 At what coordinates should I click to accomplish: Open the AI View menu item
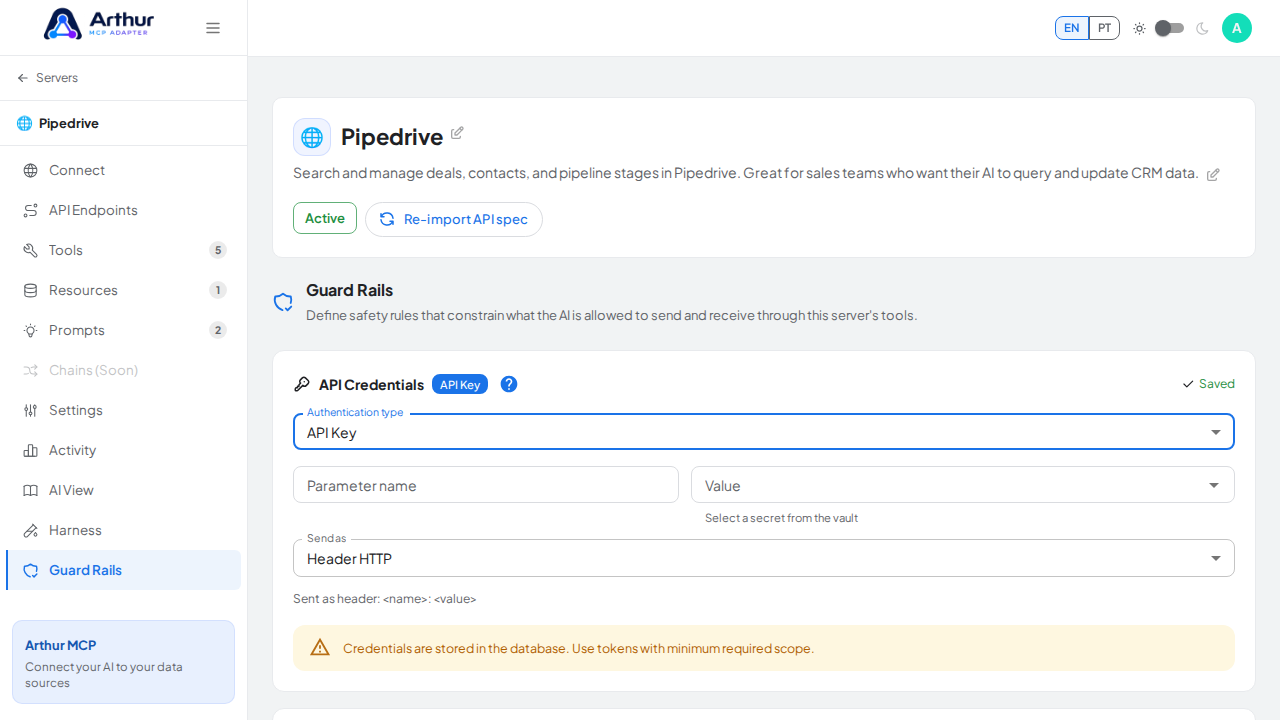point(124,490)
